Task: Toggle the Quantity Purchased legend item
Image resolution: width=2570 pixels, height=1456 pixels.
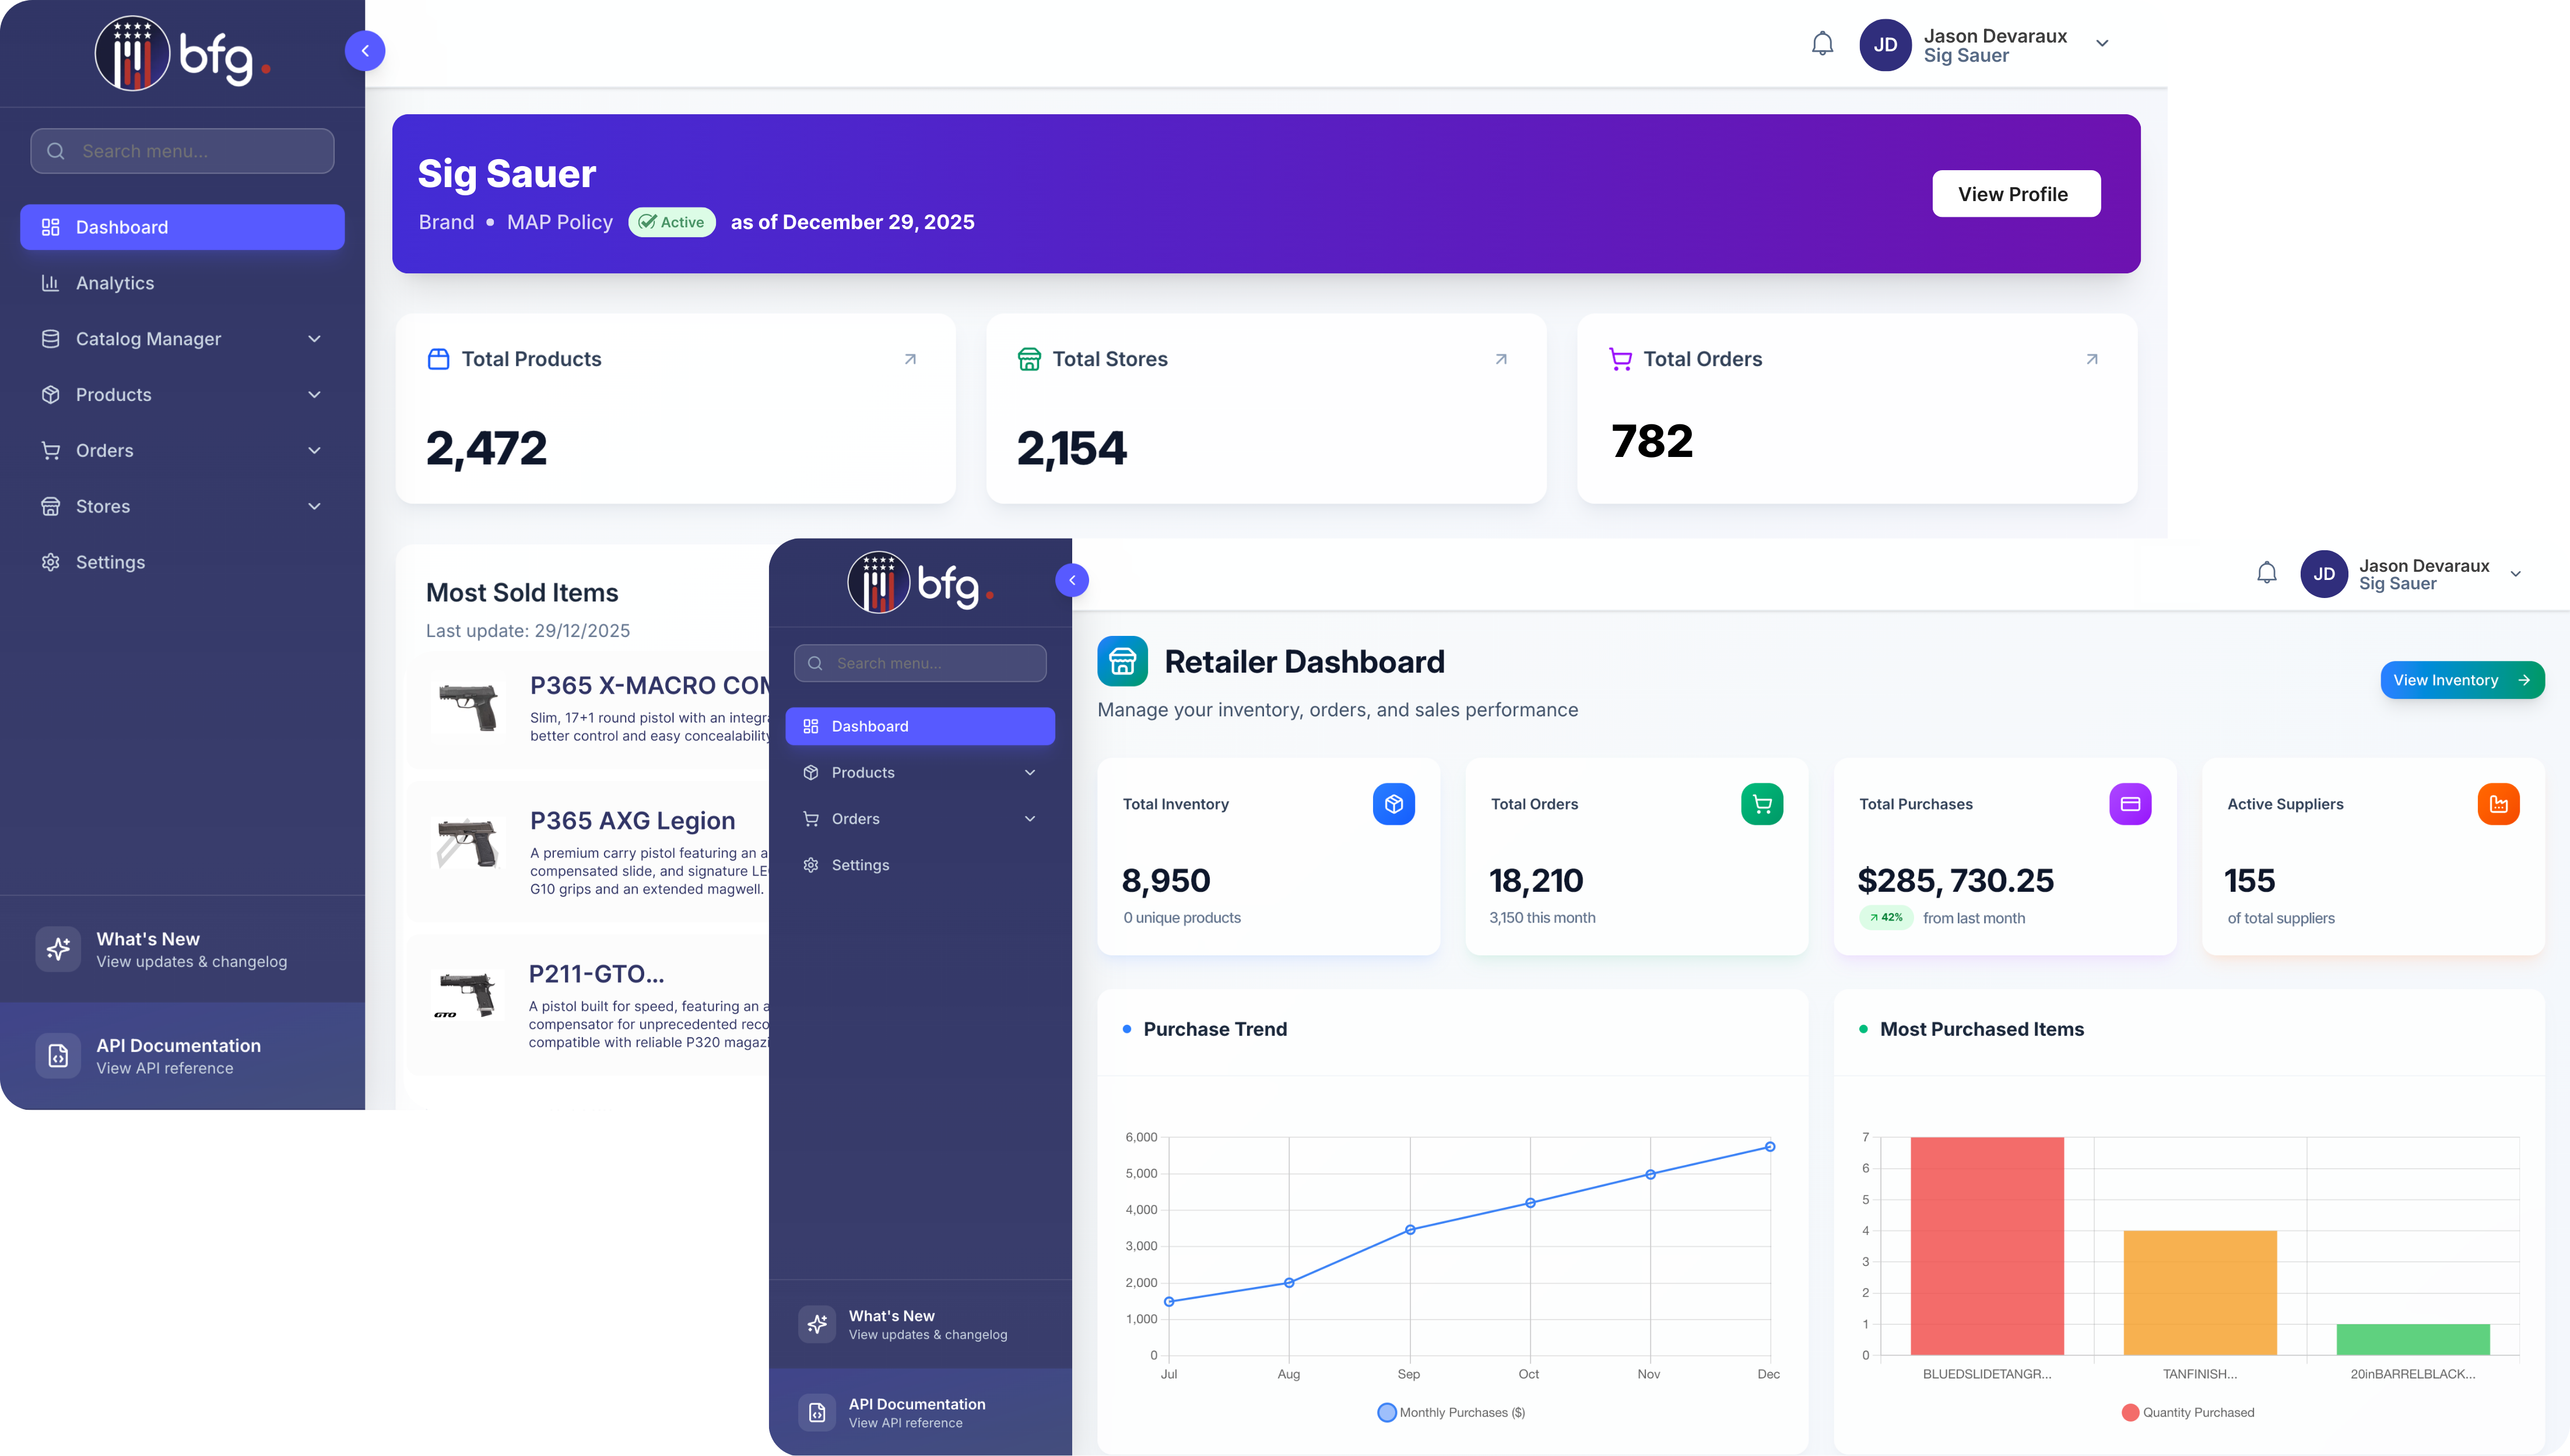Action: point(2187,1412)
